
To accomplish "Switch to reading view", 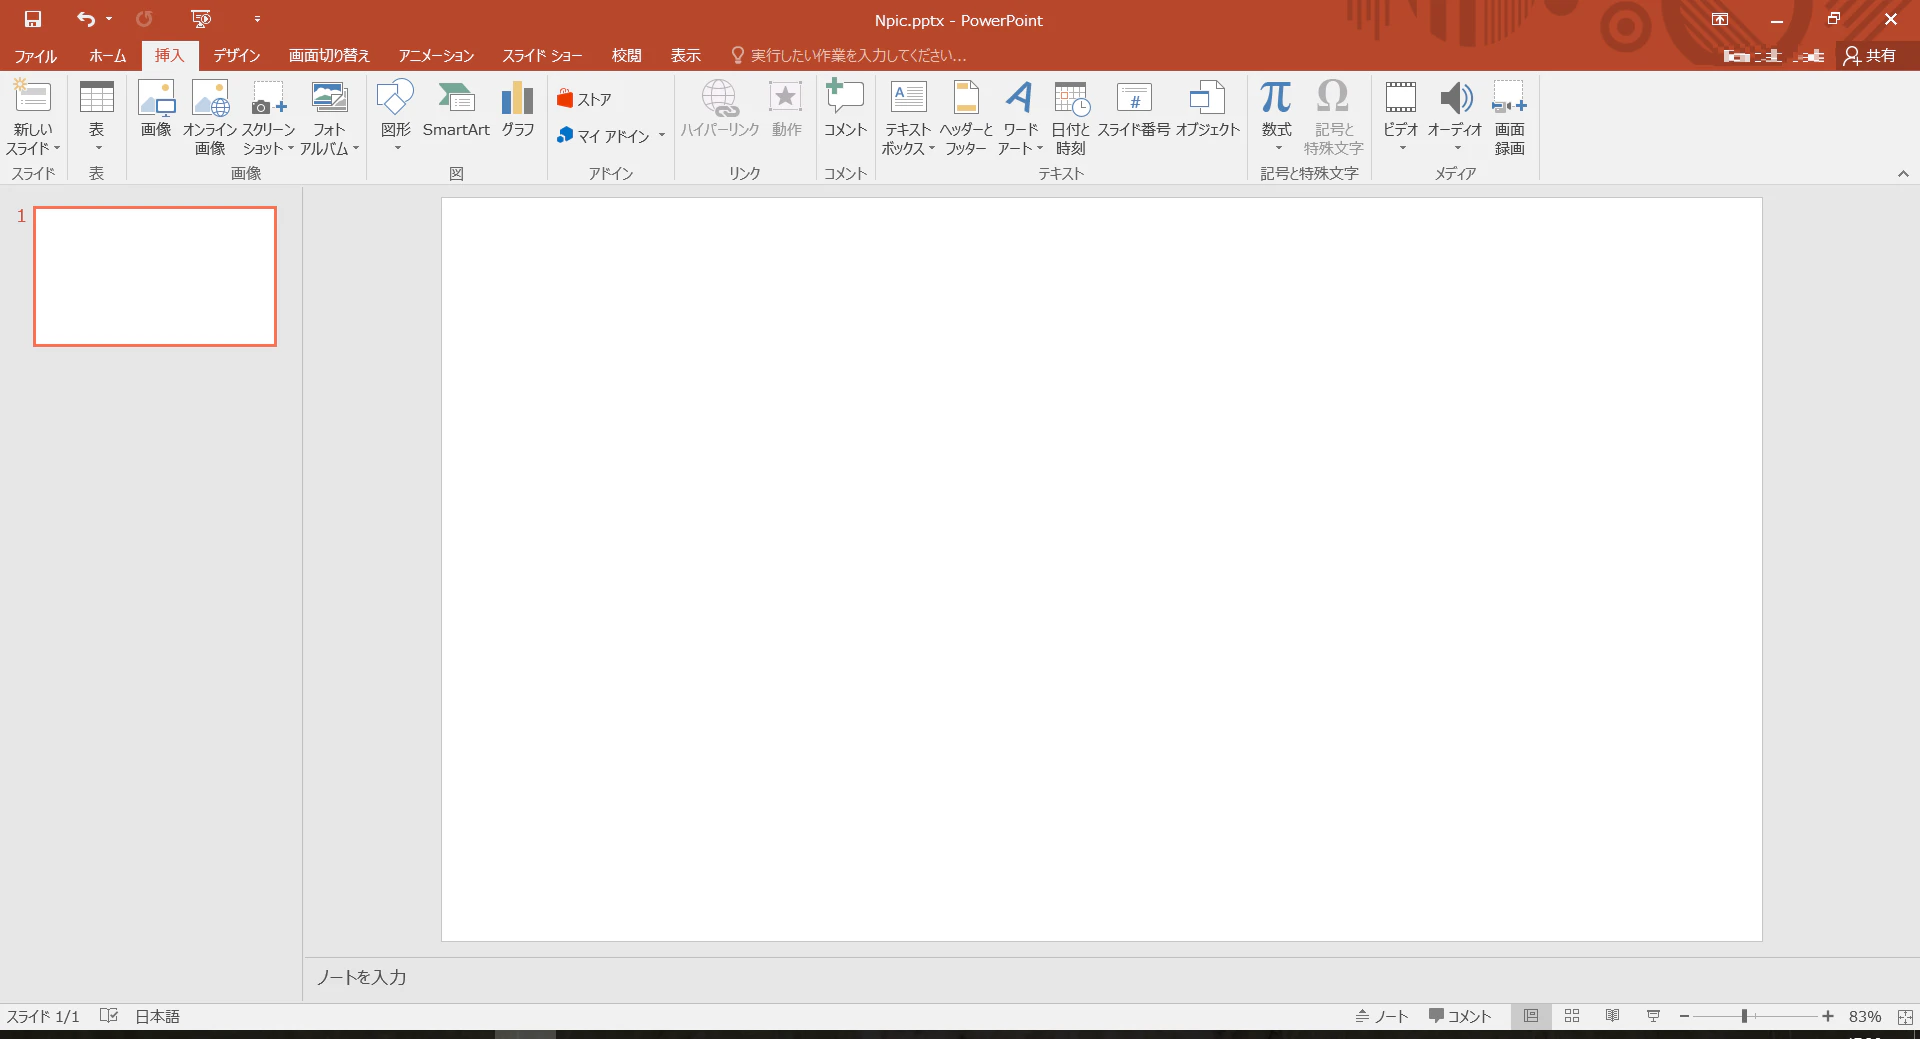I will click(x=1613, y=1016).
